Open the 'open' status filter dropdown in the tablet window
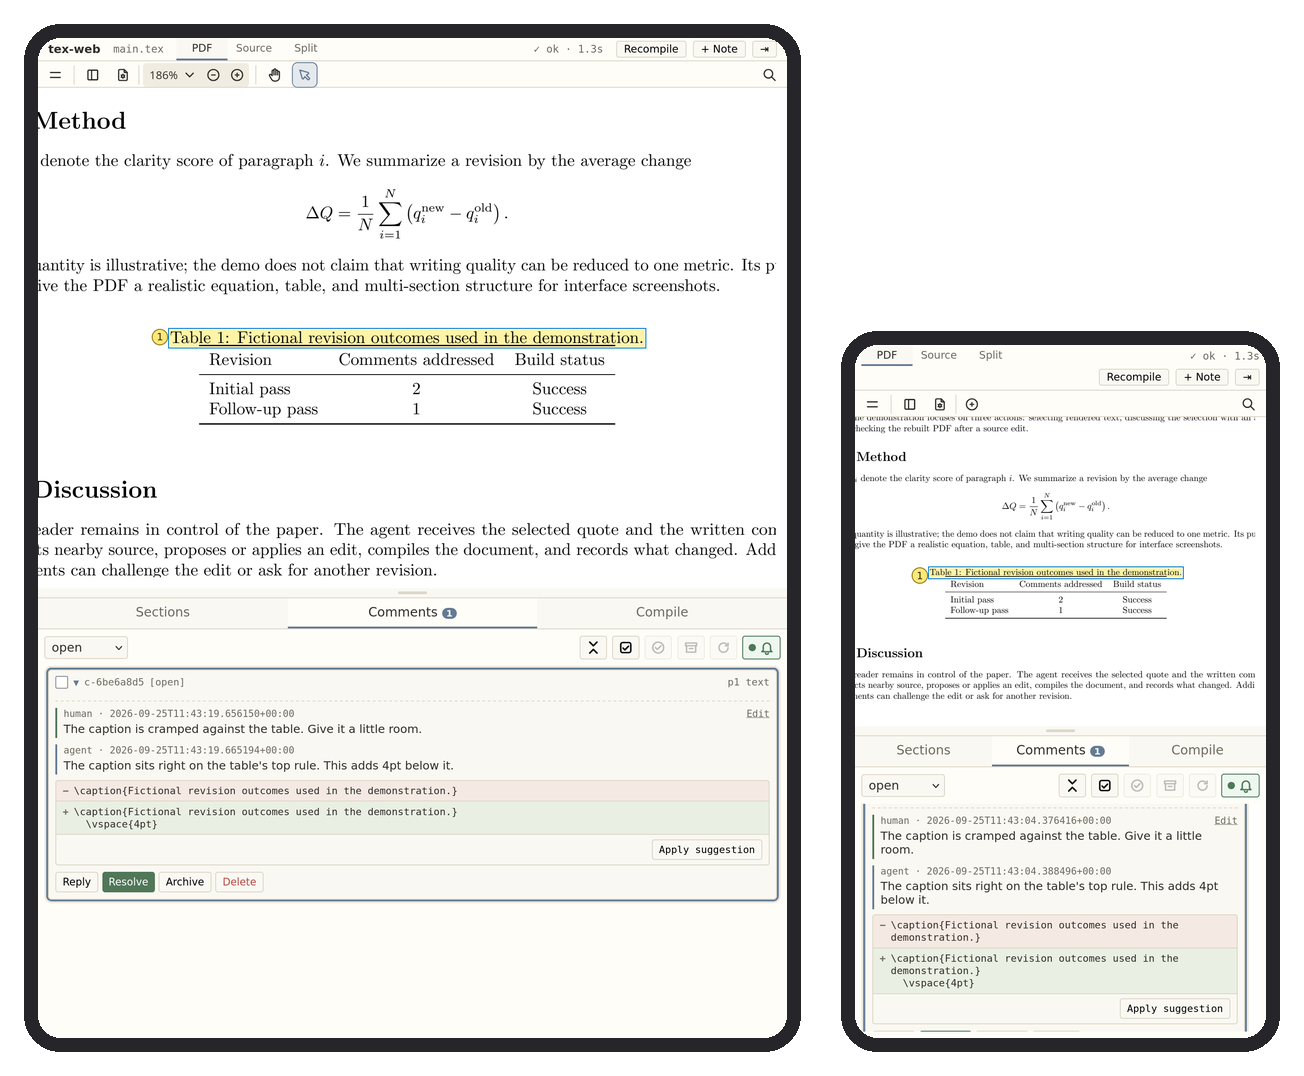Image resolution: width=1304 pixels, height=1076 pixels. [86, 648]
